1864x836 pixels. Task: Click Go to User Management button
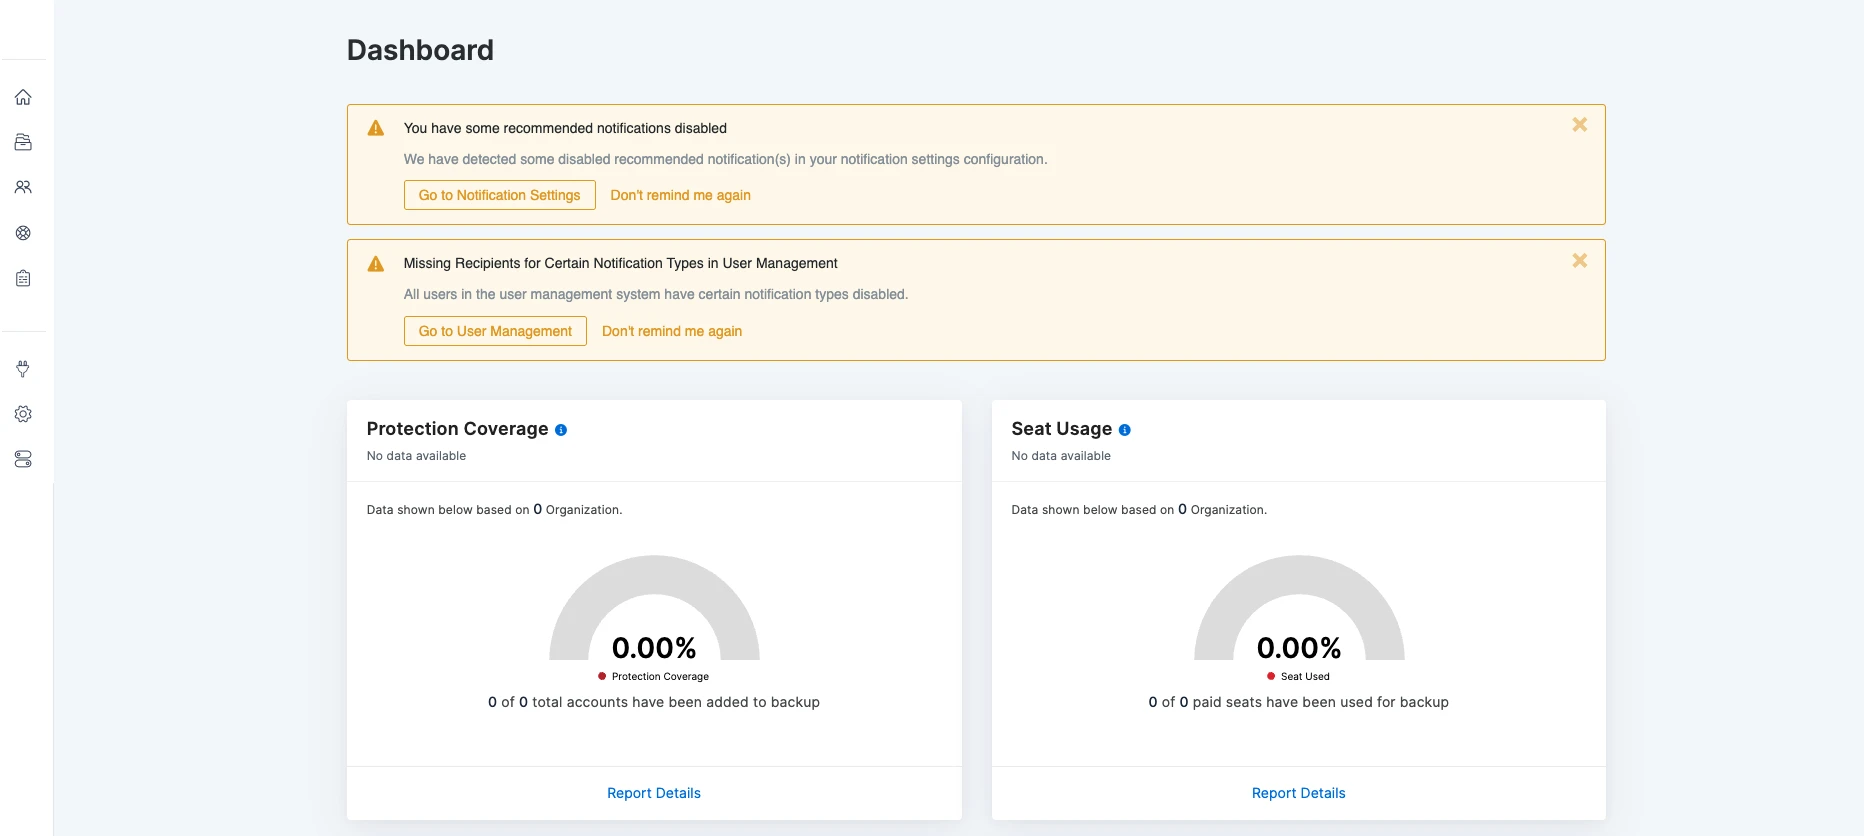point(495,331)
